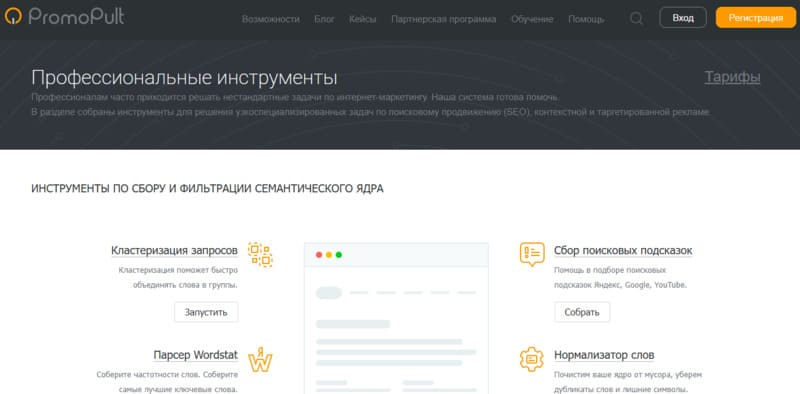
Task: Click the Регистрация button
Action: [756, 18]
